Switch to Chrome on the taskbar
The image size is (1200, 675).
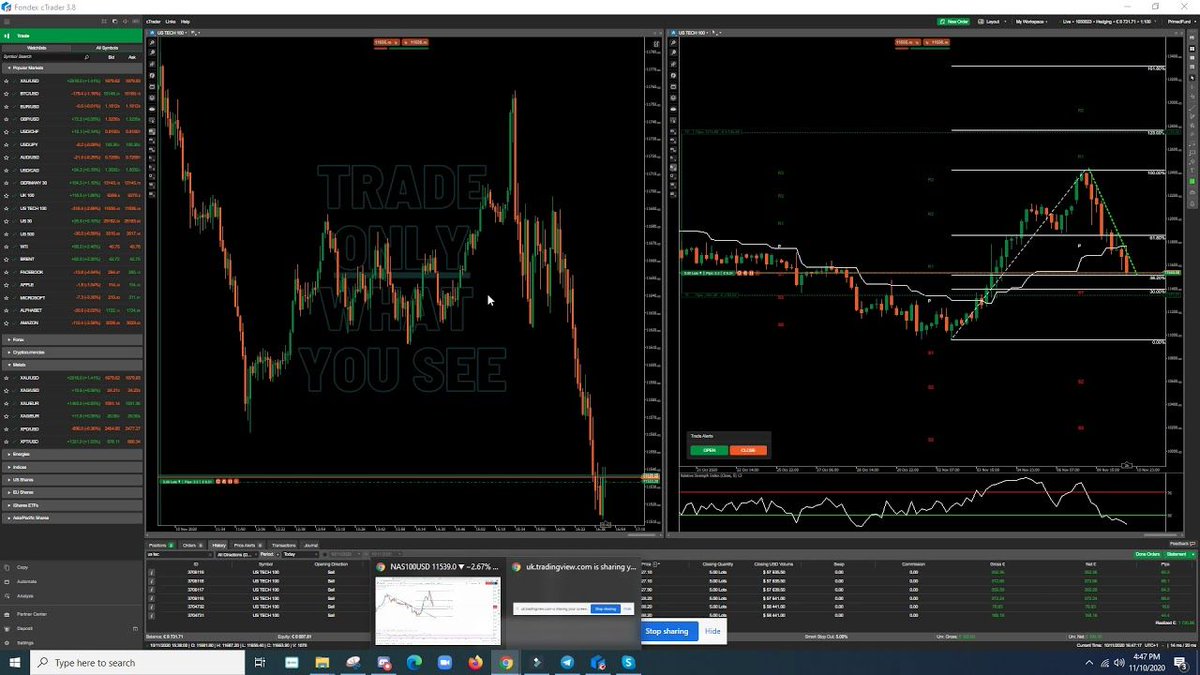click(507, 662)
